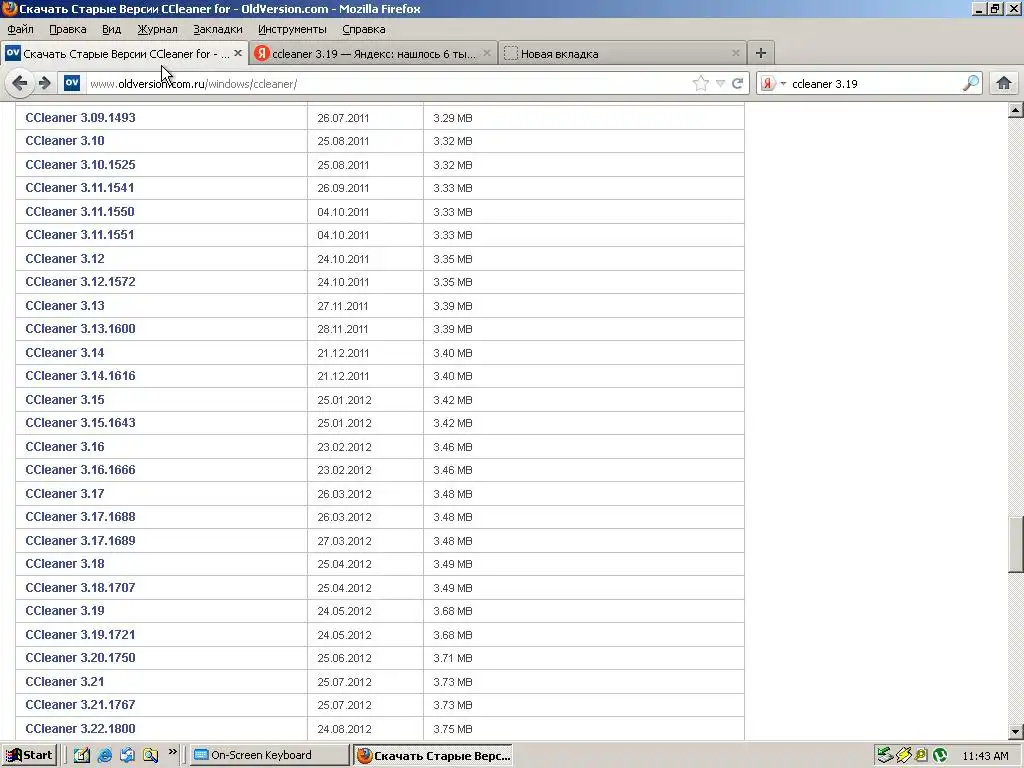The width and height of the screenshot is (1024, 768).
Task: Switch to On-Screen Keyboard taskbar button
Action: click(x=270, y=755)
